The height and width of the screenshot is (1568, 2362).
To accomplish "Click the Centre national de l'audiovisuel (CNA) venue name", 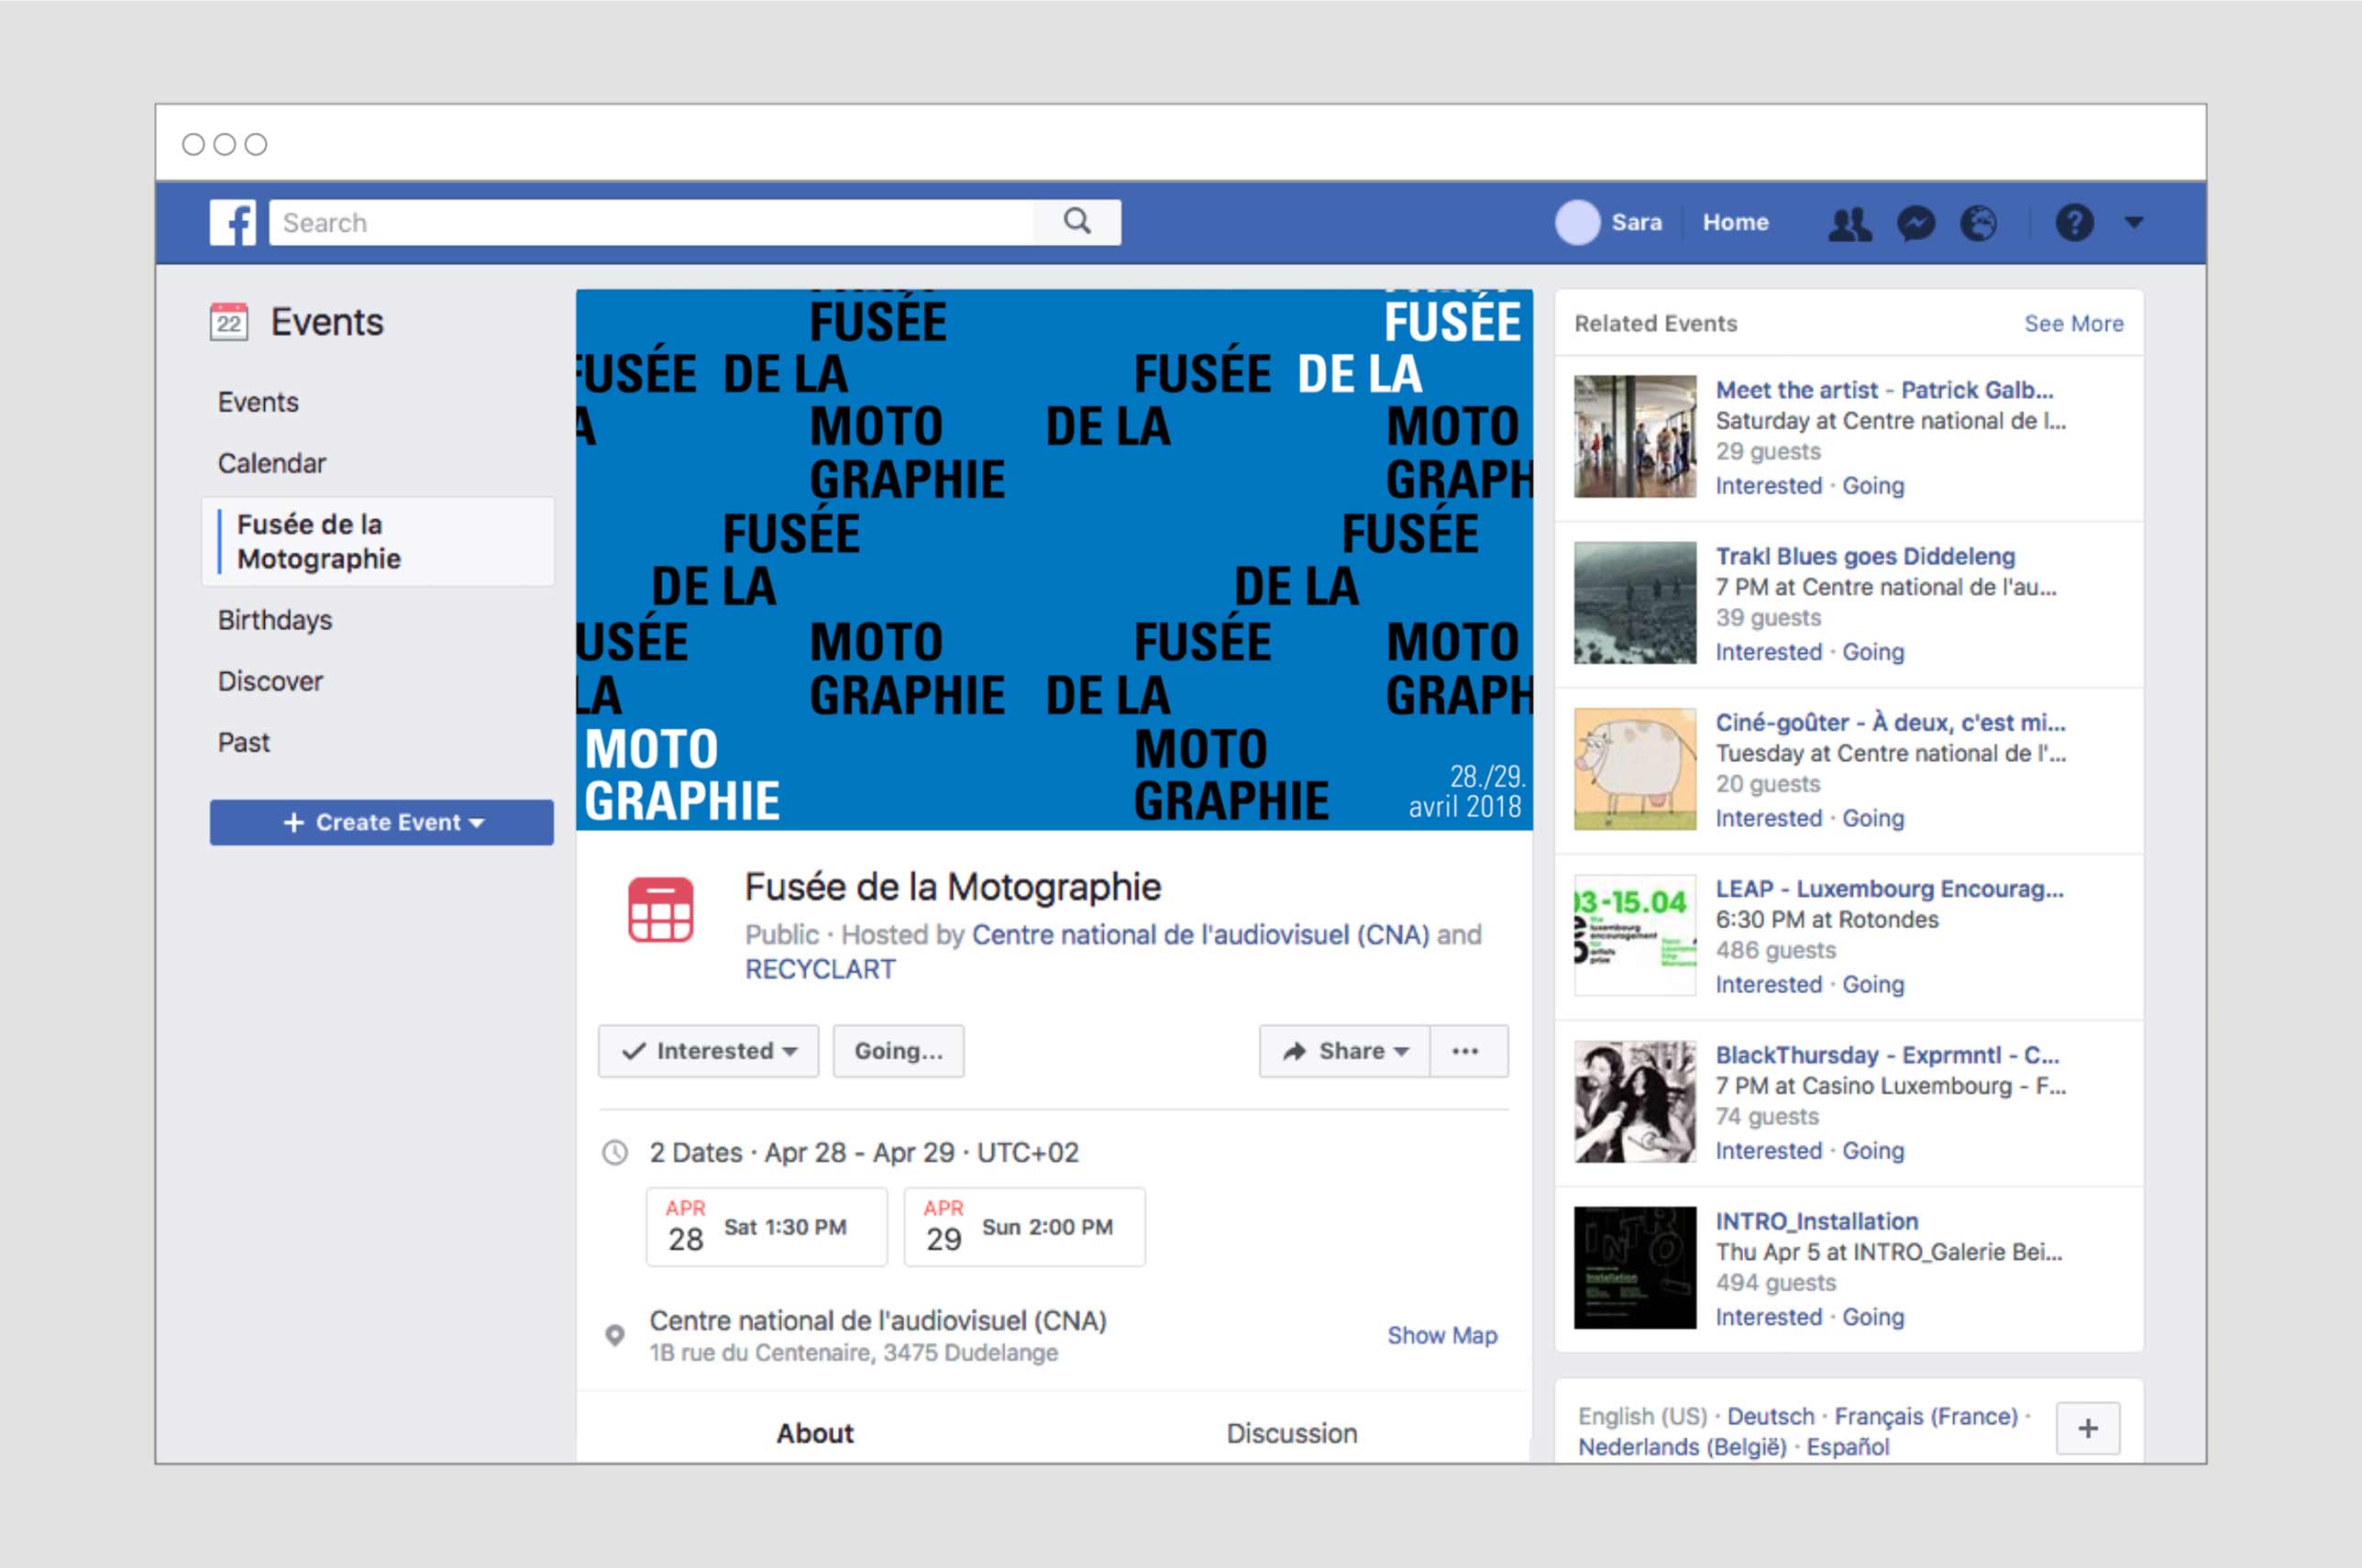I will click(877, 1320).
